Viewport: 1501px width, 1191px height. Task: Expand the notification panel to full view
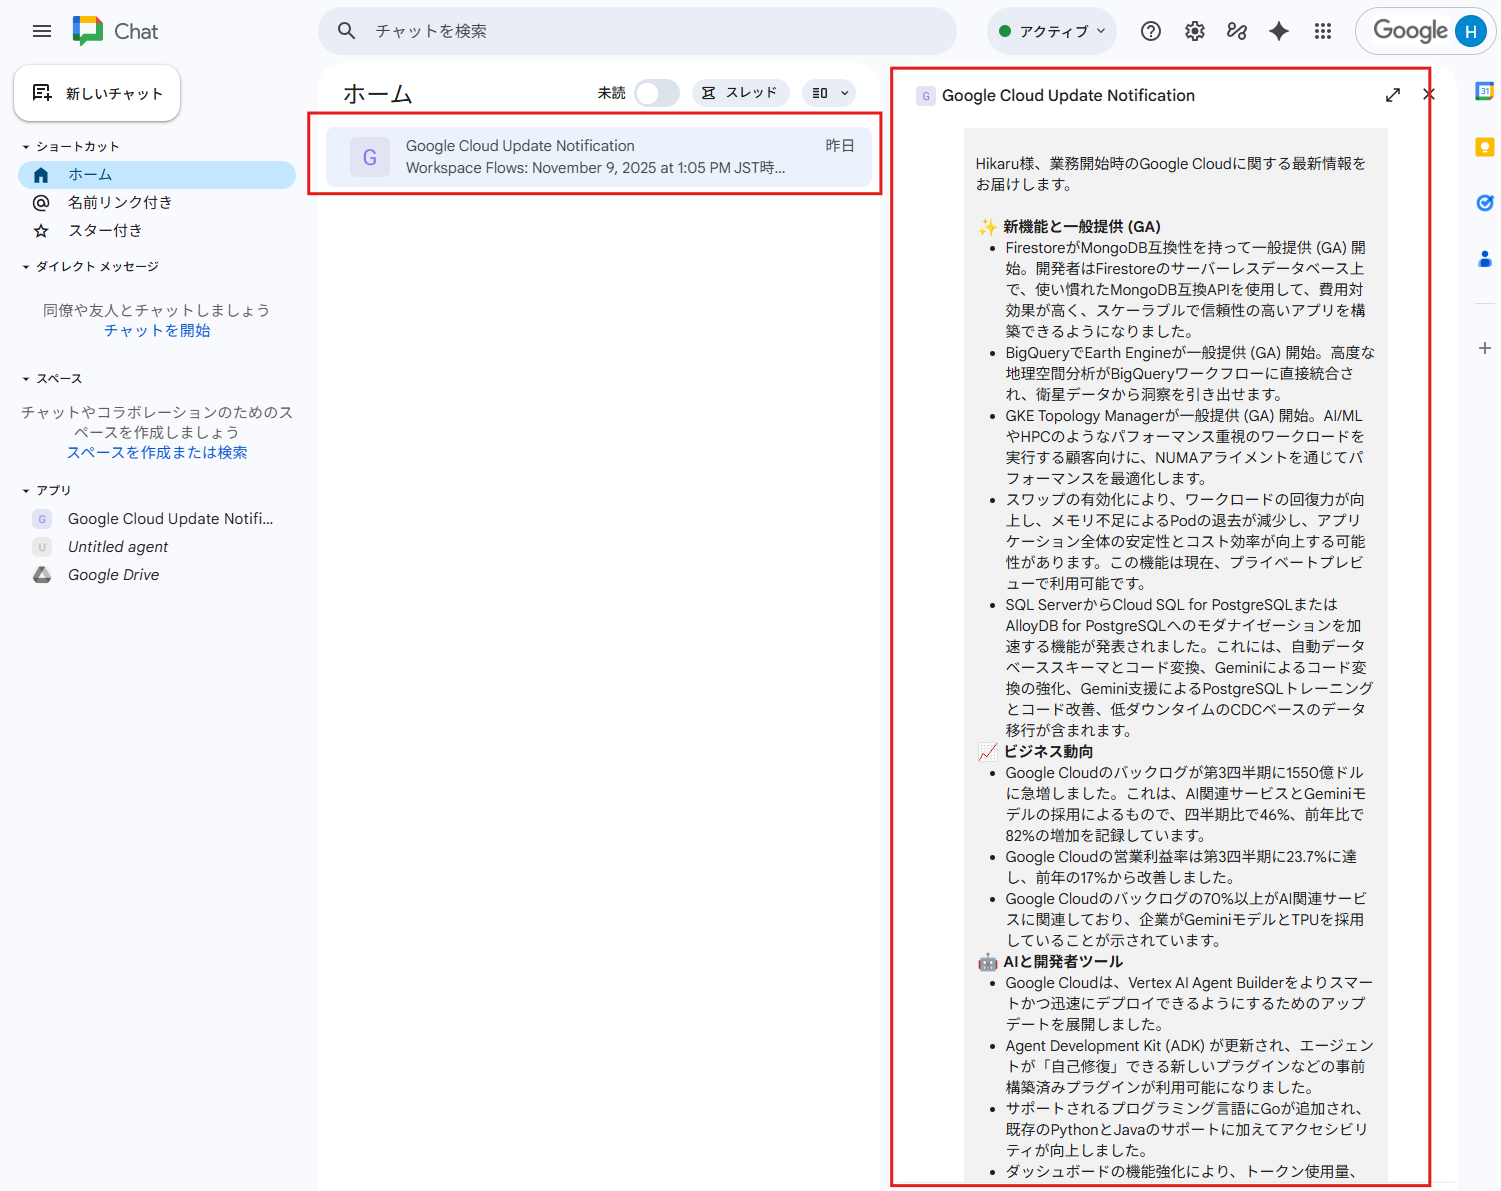(x=1392, y=95)
